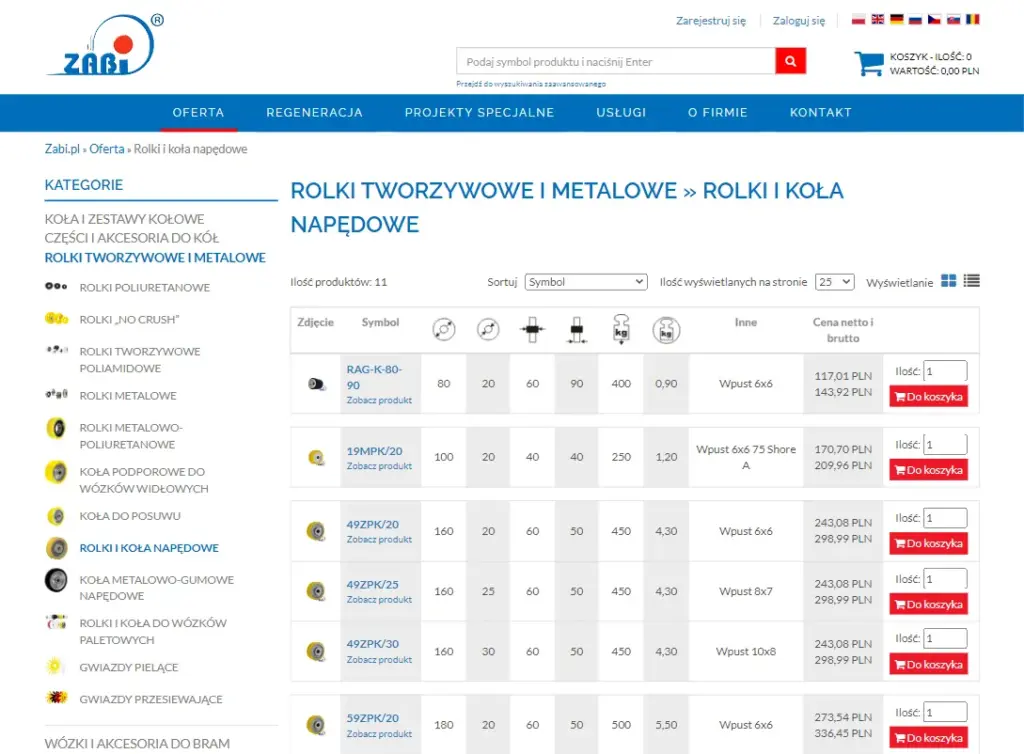This screenshot has width=1024, height=754.
Task: Click bore diameter column icon
Action: [x=488, y=329]
